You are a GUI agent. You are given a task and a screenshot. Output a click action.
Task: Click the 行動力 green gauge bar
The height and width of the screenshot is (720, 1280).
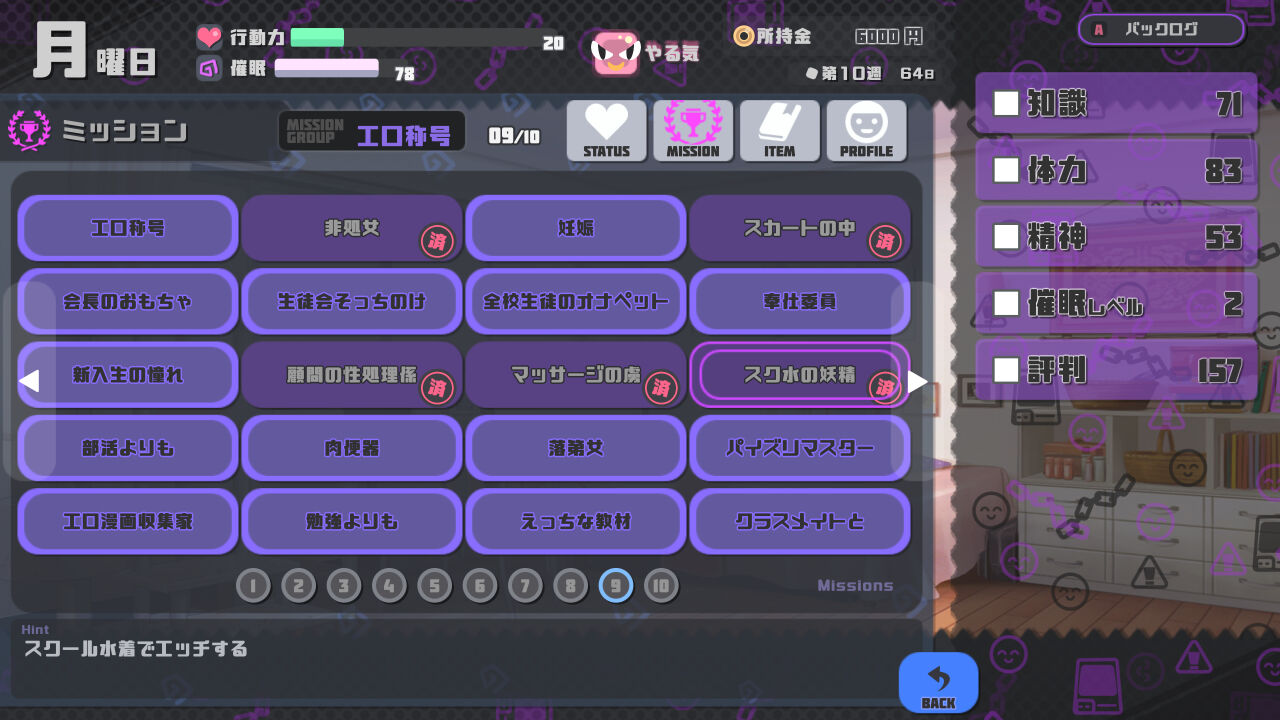click(318, 38)
